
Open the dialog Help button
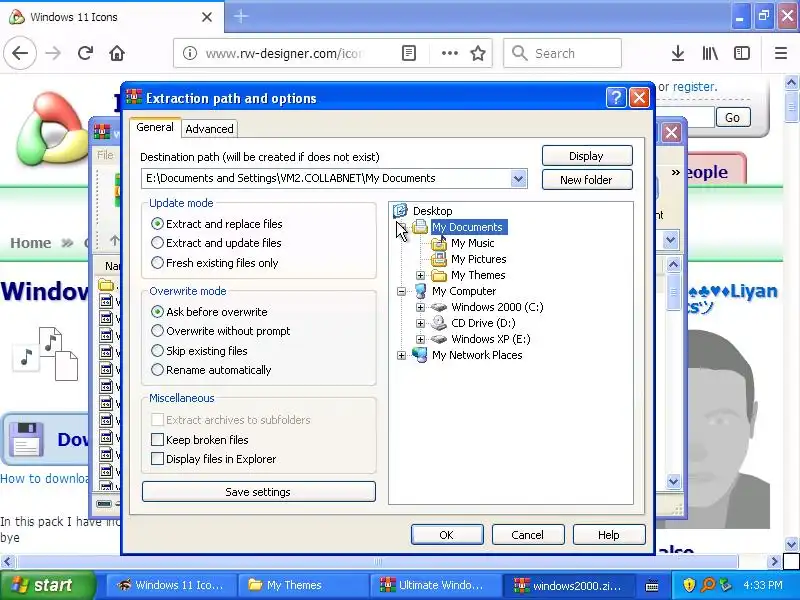point(609,535)
